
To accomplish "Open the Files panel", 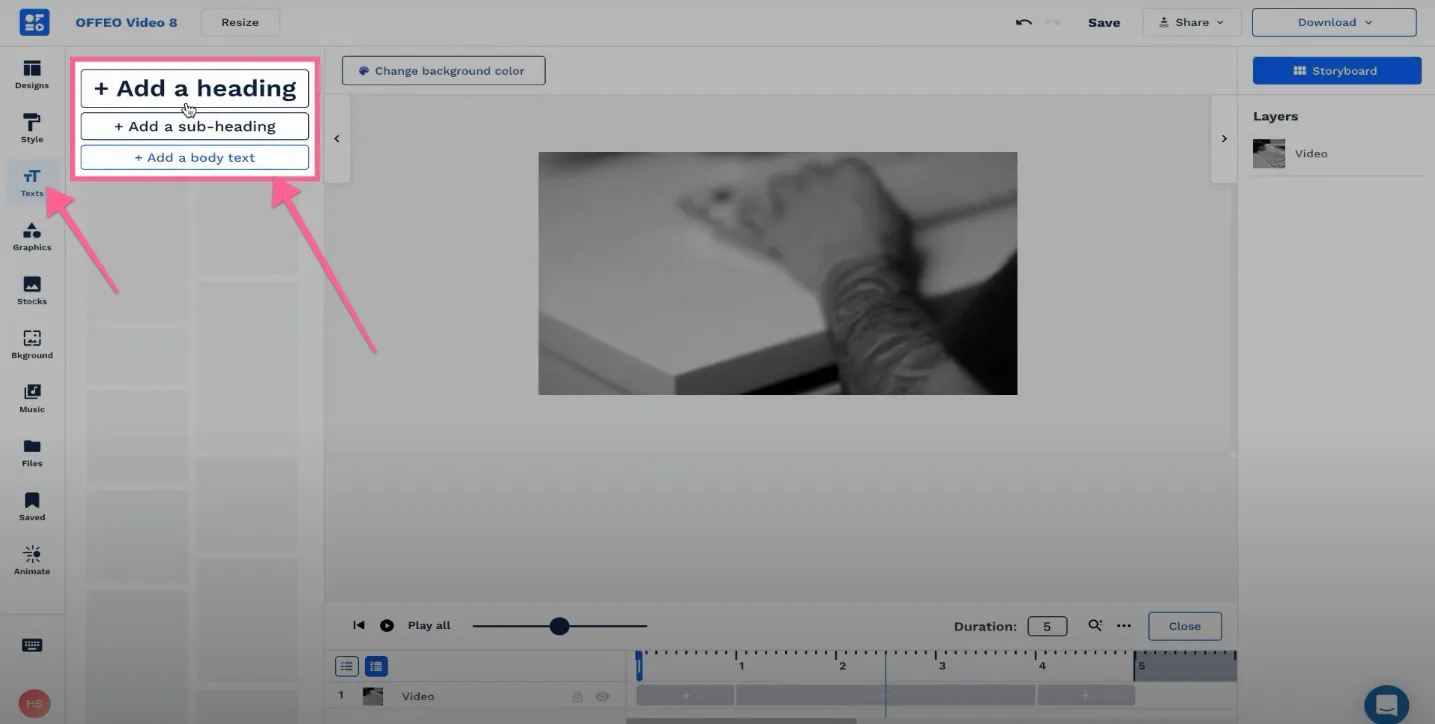I will click(x=32, y=452).
